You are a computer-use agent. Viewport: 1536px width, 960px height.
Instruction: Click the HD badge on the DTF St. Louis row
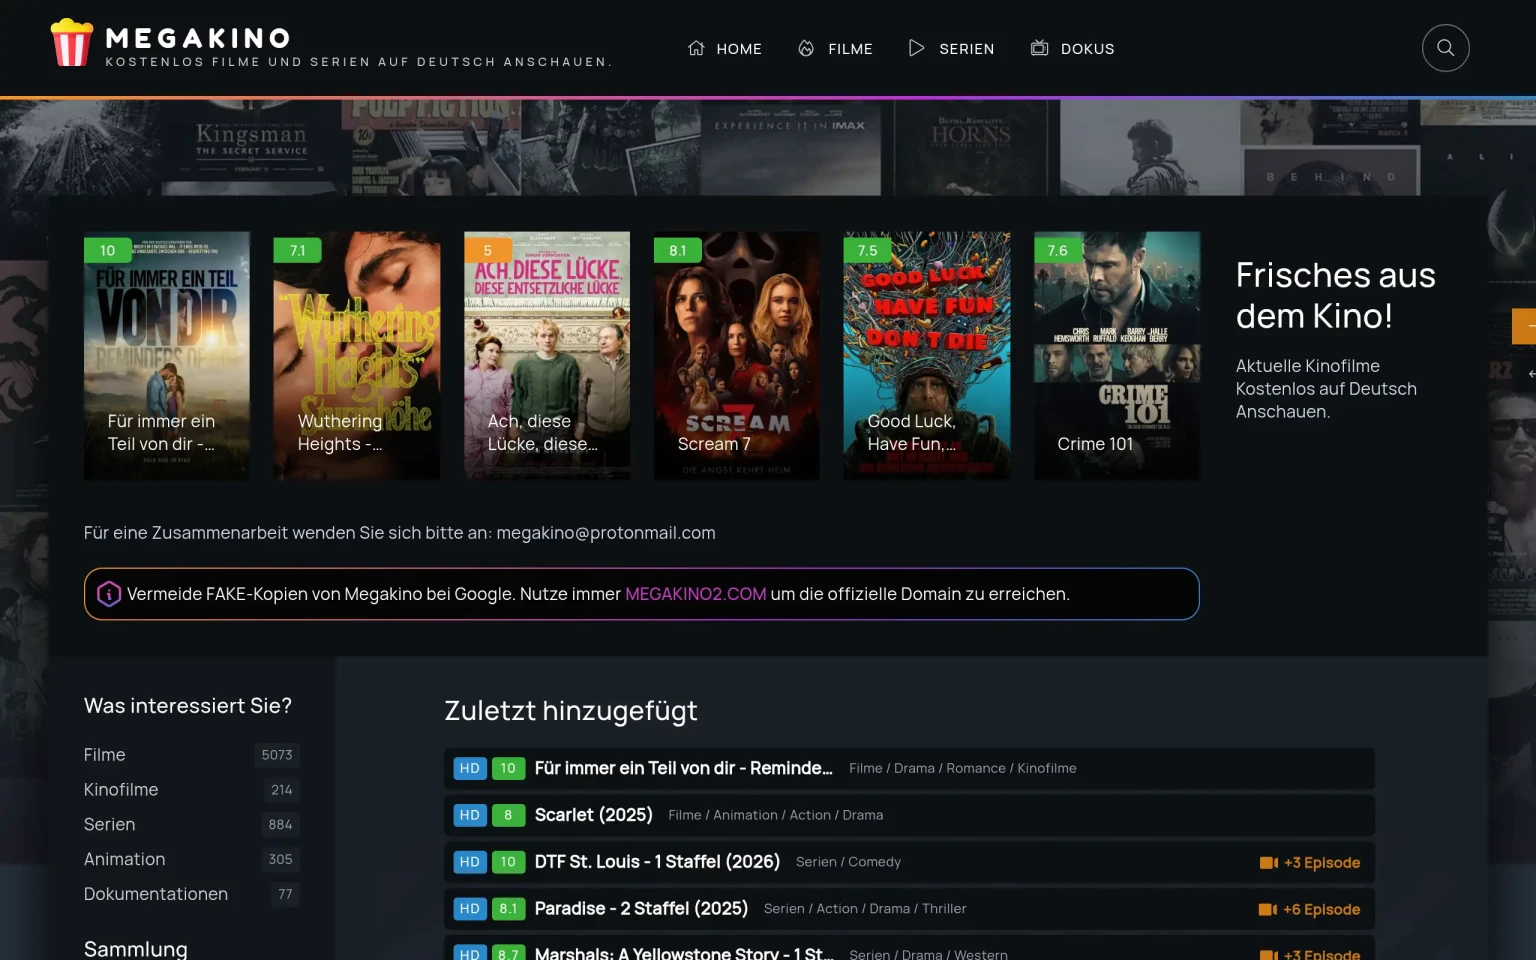pyautogui.click(x=470, y=862)
